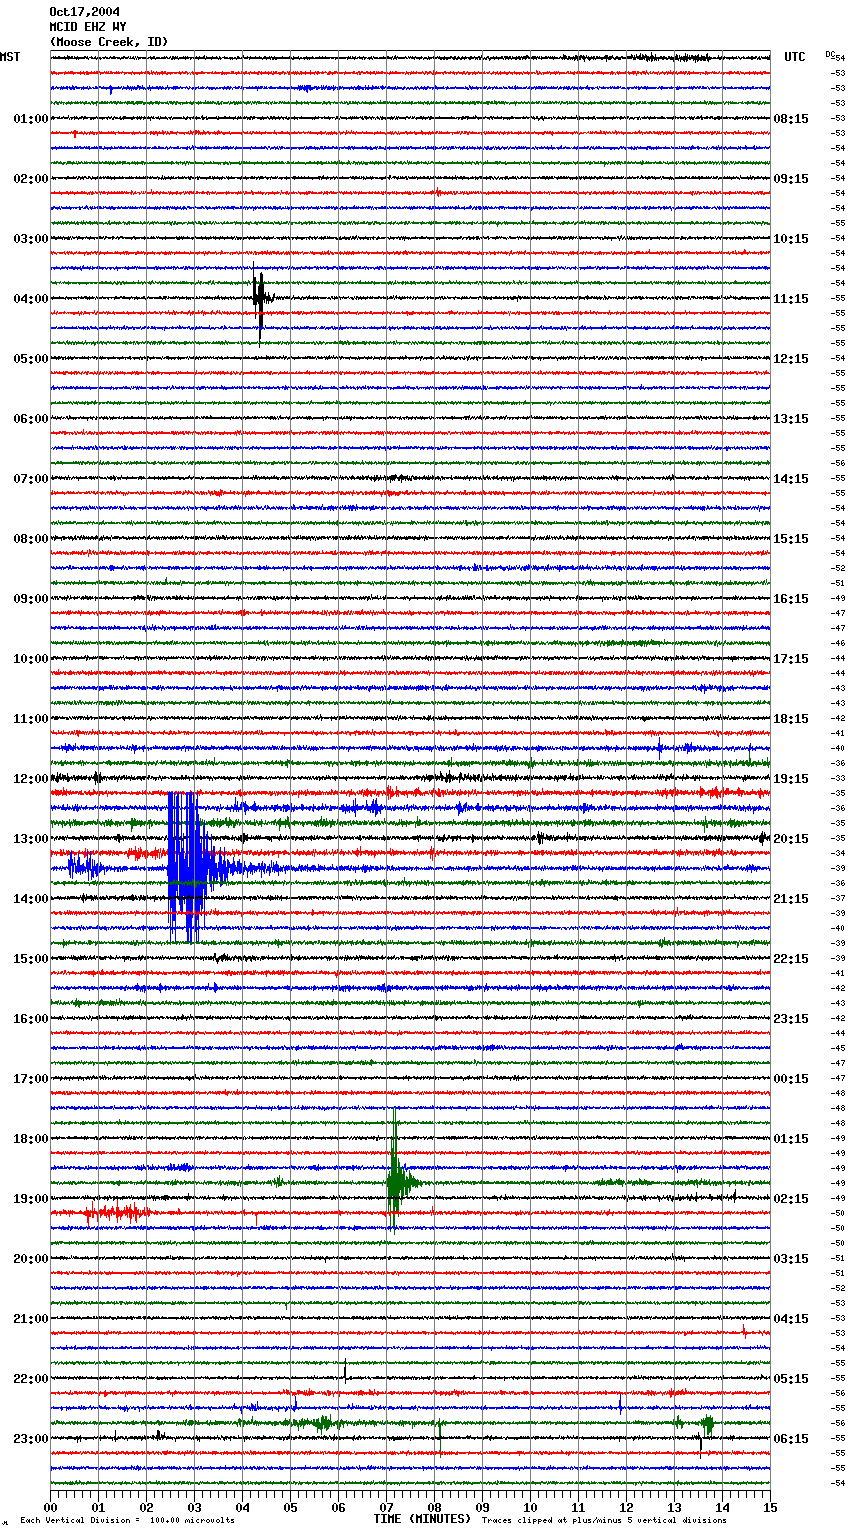Click the UTC timezone header
Screen dimensions: 850x1534
[x=795, y=57]
